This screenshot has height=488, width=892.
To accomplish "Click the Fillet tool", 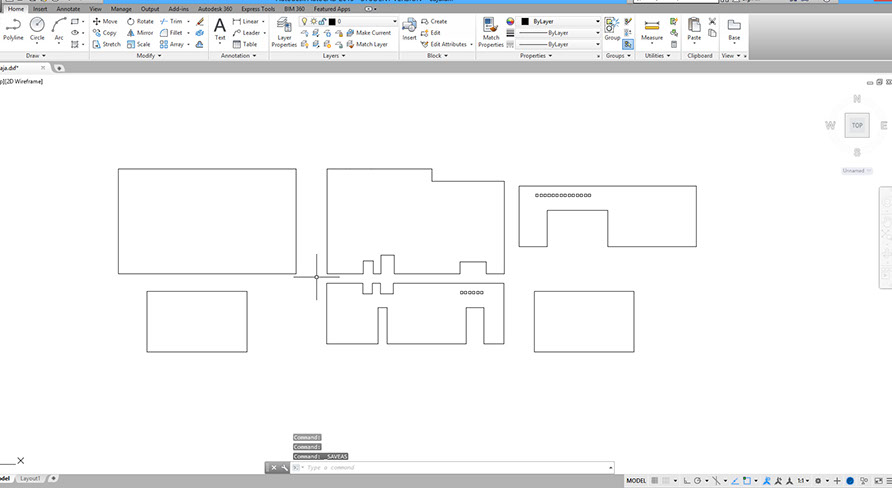I will (171, 32).
